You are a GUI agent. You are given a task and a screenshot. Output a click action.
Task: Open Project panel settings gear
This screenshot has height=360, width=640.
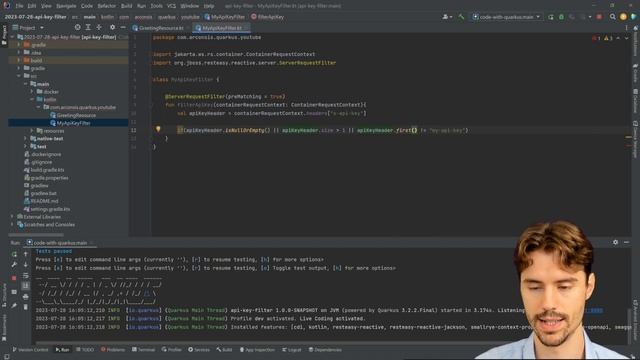112,27
